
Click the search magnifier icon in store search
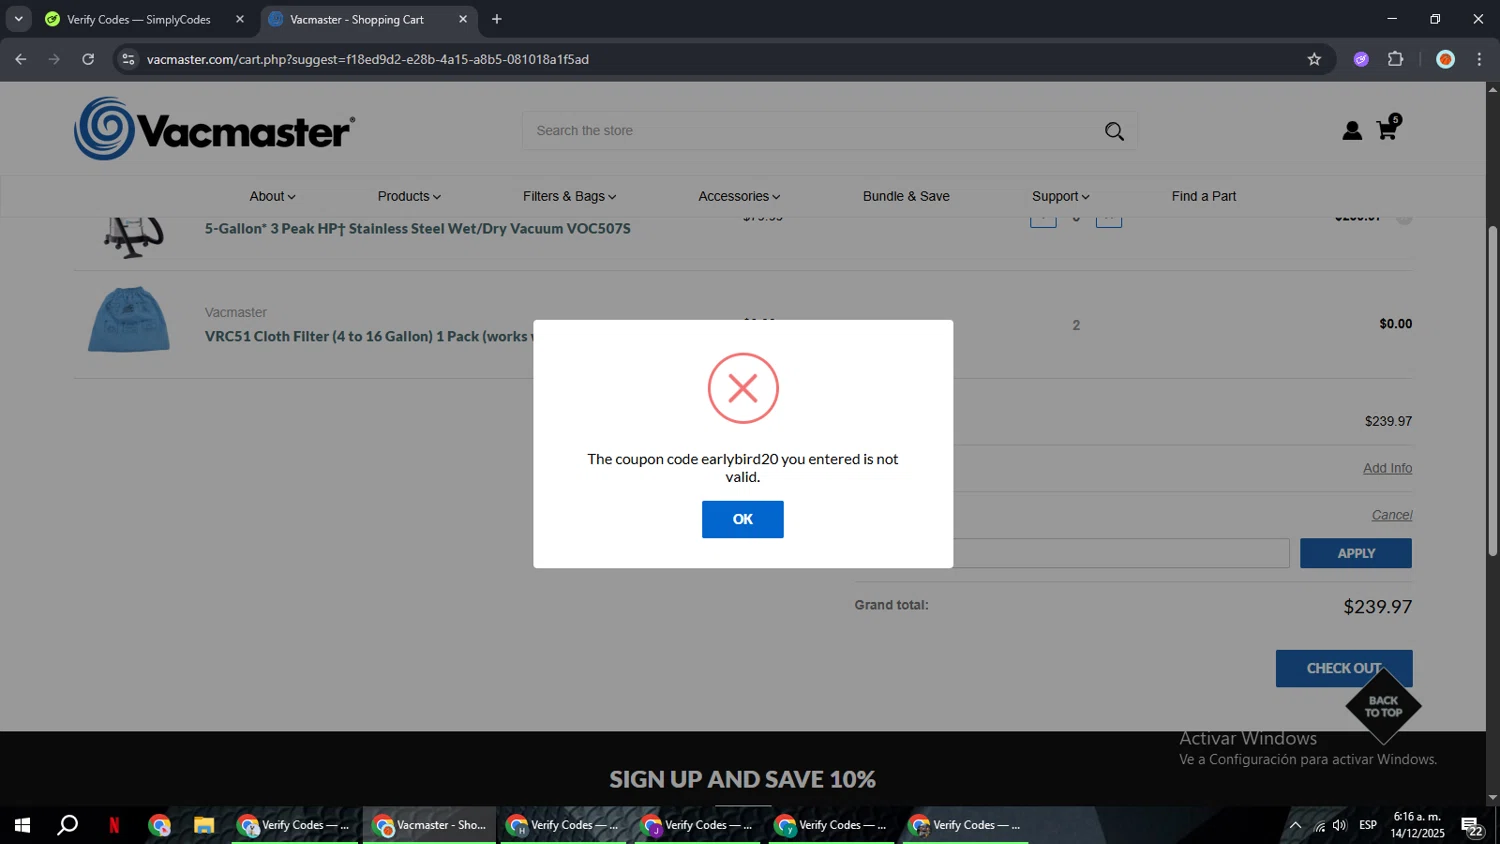click(1114, 131)
